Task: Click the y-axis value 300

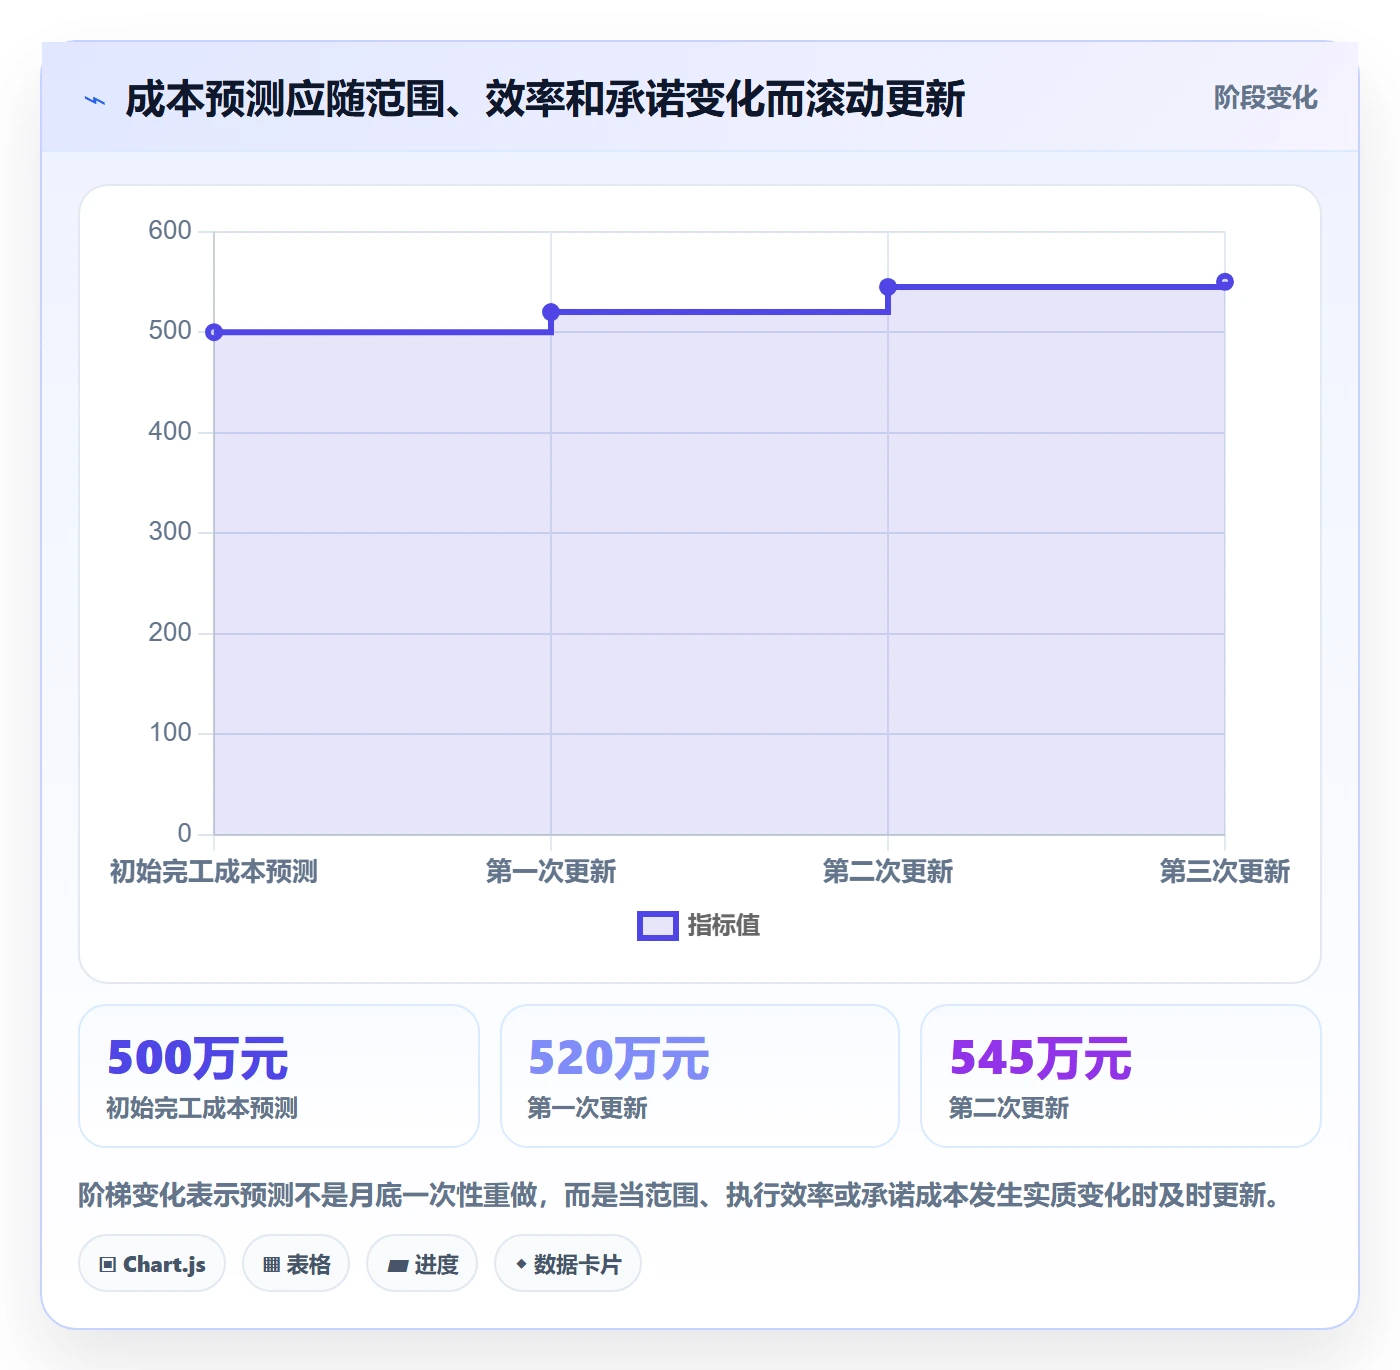Action: tap(170, 532)
